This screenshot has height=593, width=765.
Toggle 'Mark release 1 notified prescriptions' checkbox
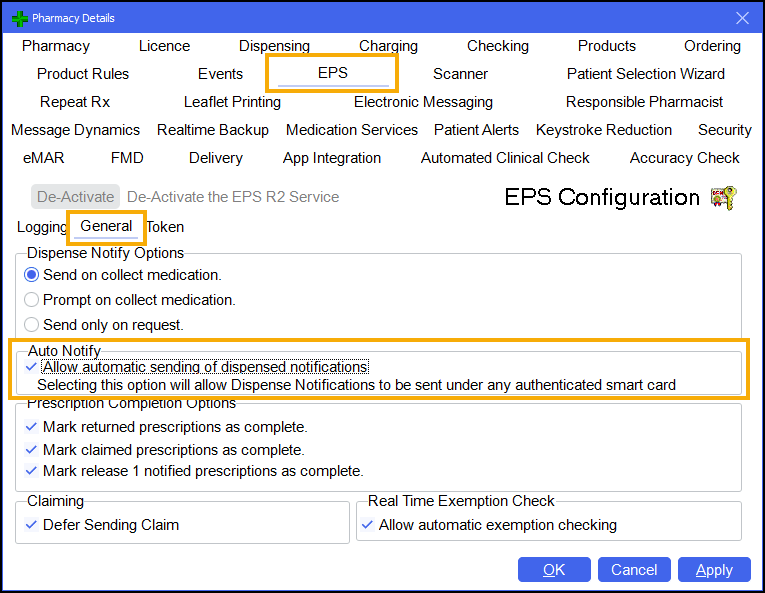(x=31, y=471)
